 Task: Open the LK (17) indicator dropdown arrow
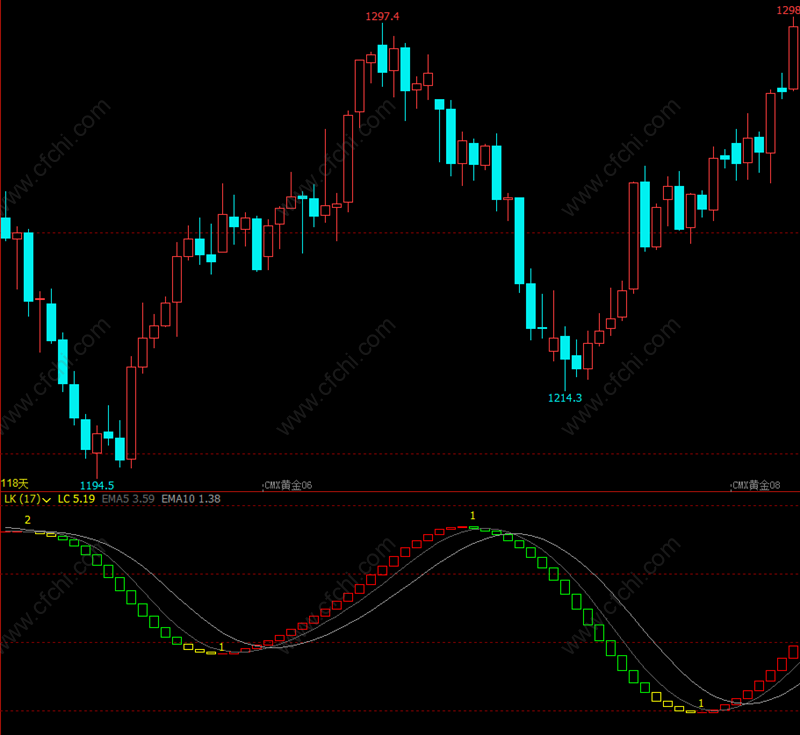[46, 500]
